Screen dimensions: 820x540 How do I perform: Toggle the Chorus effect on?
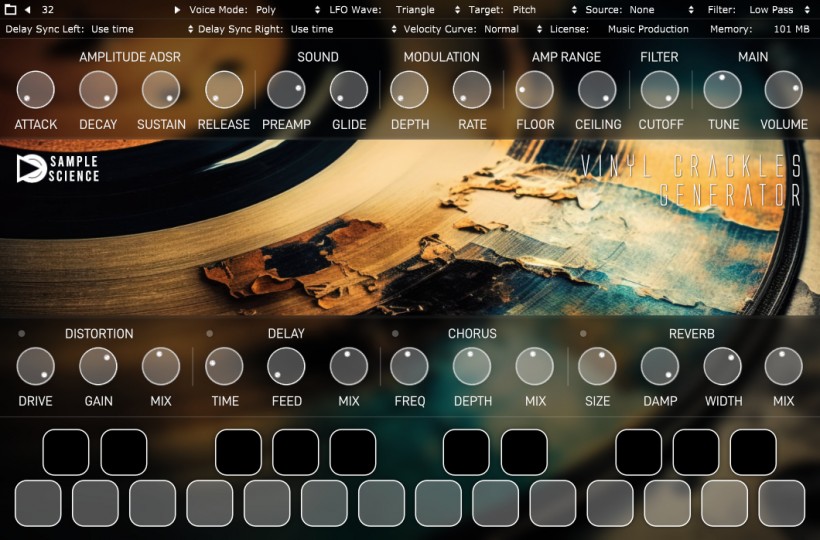[396, 333]
